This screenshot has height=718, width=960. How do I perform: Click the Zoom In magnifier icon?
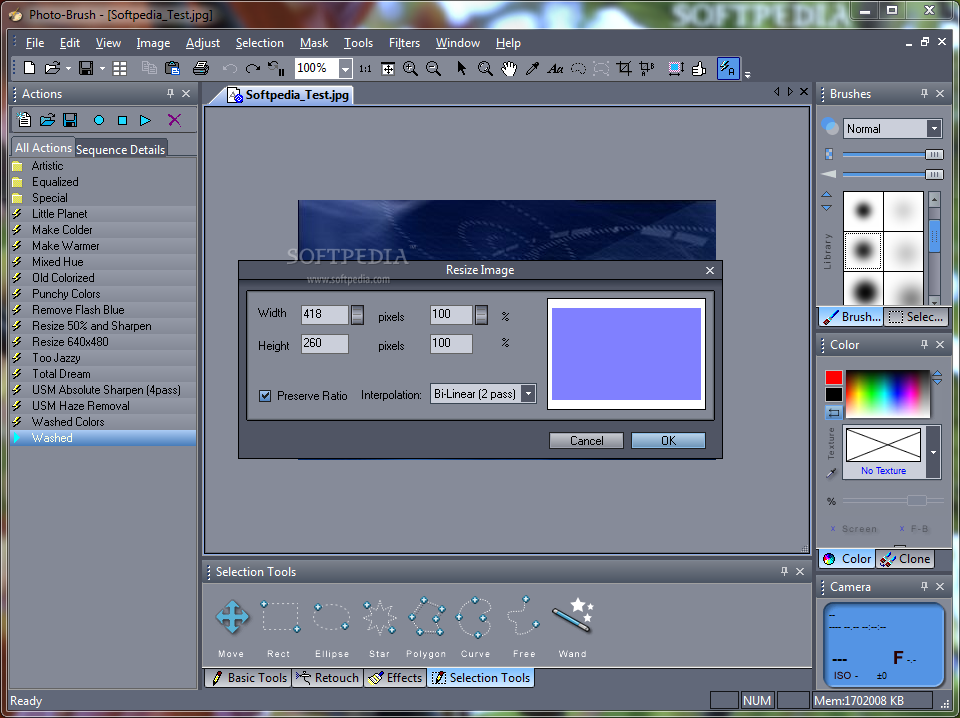(x=410, y=68)
